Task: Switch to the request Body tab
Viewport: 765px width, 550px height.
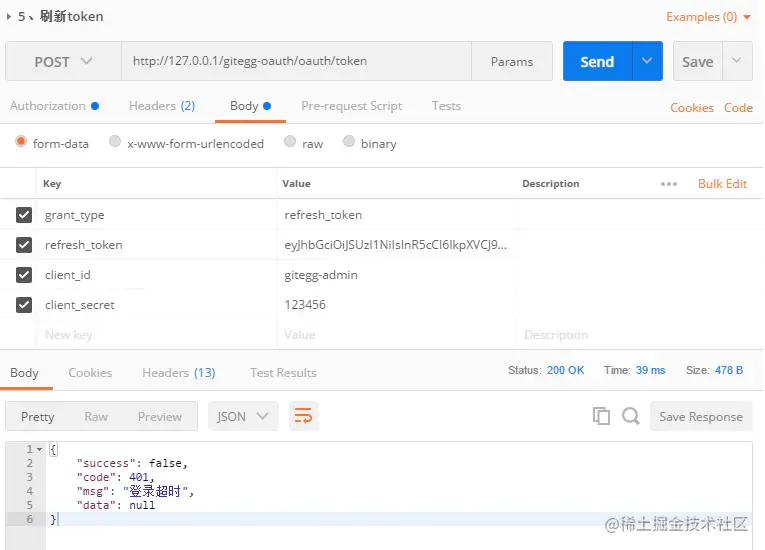Action: tap(250, 106)
